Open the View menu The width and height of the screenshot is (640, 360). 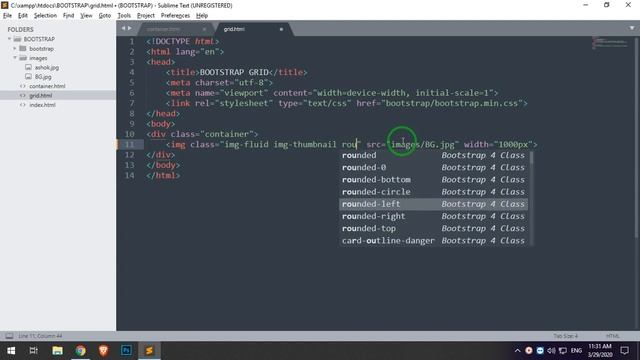(86, 16)
